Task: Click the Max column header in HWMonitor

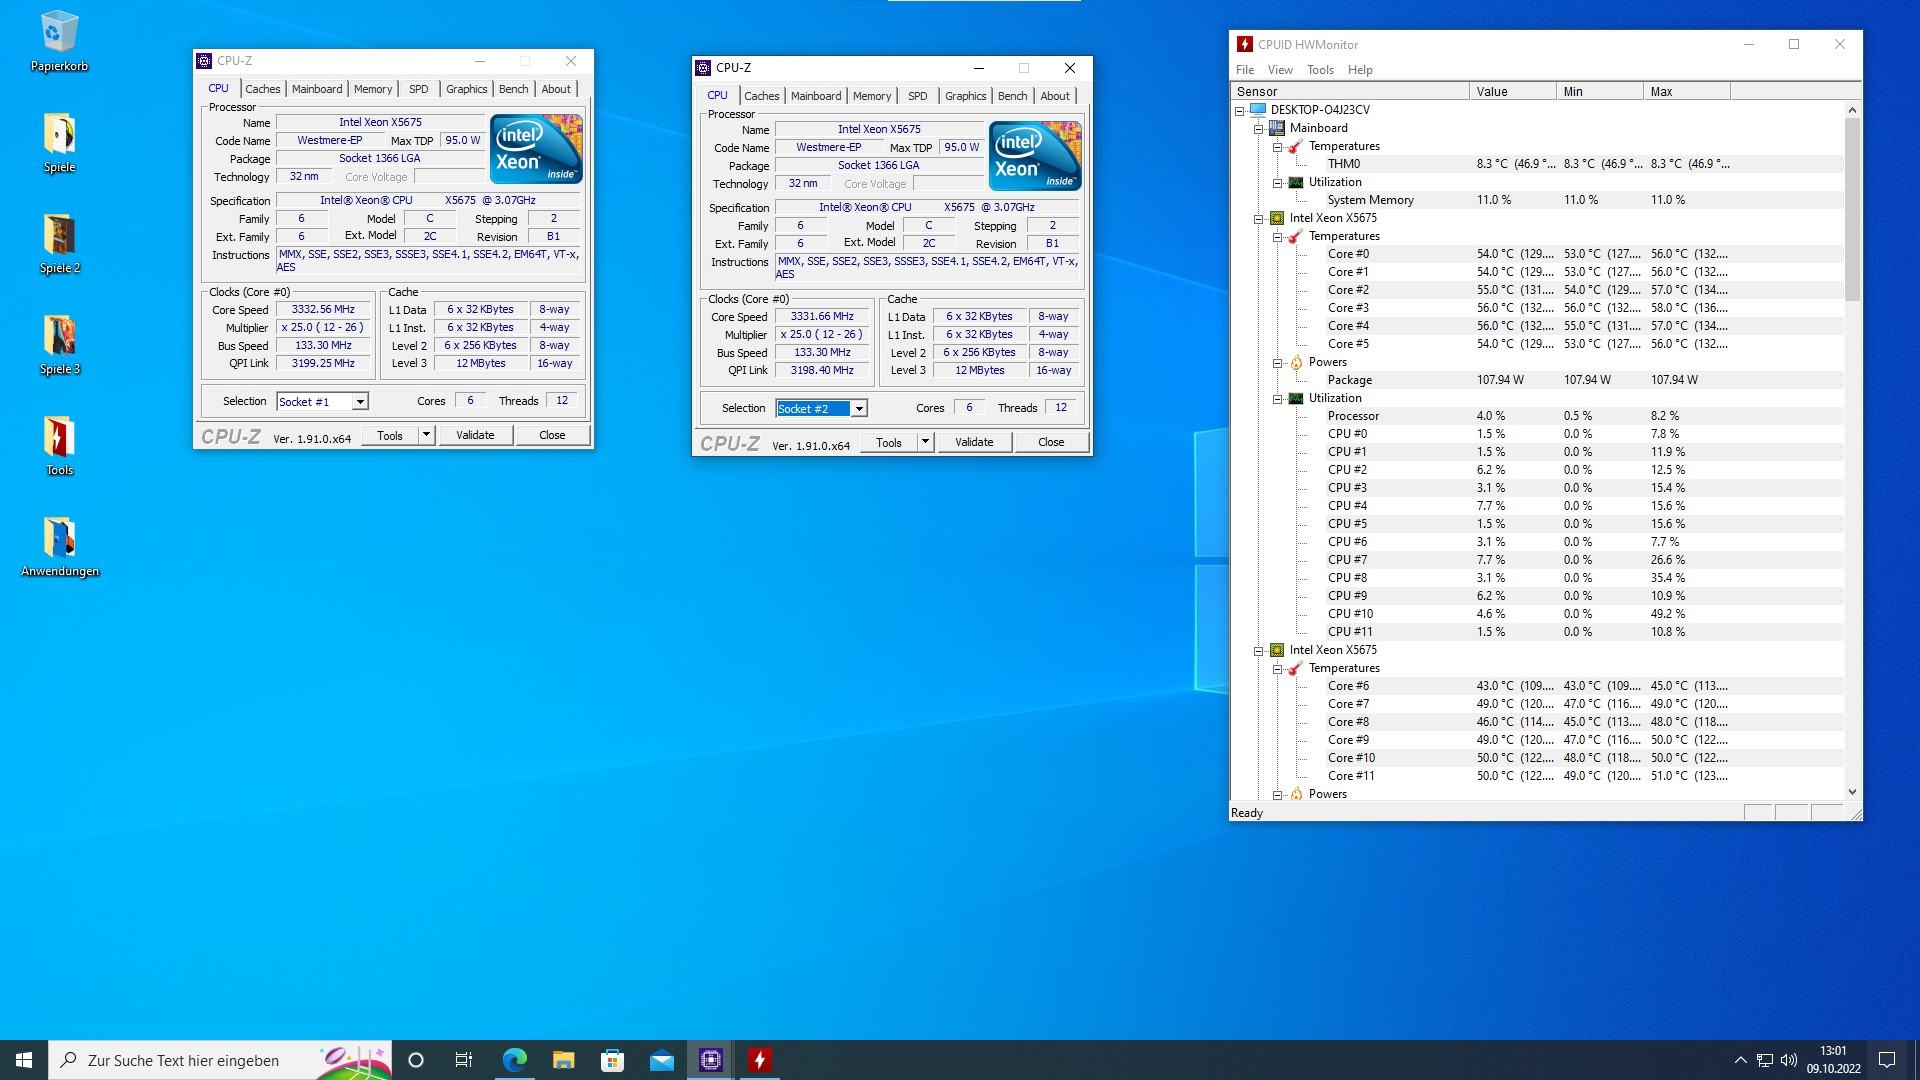Action: 1686,91
